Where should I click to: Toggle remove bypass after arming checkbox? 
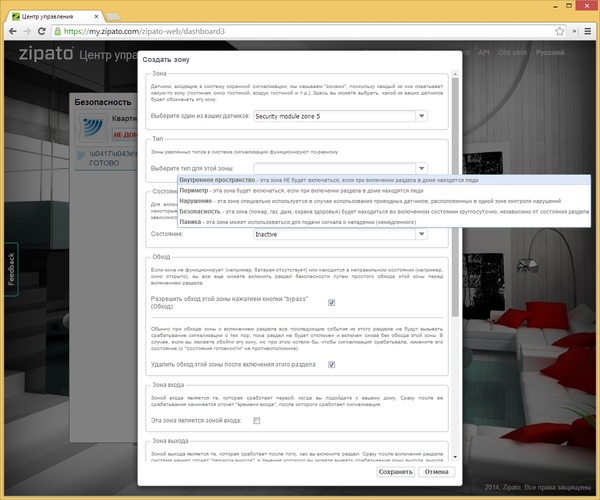pos(331,365)
